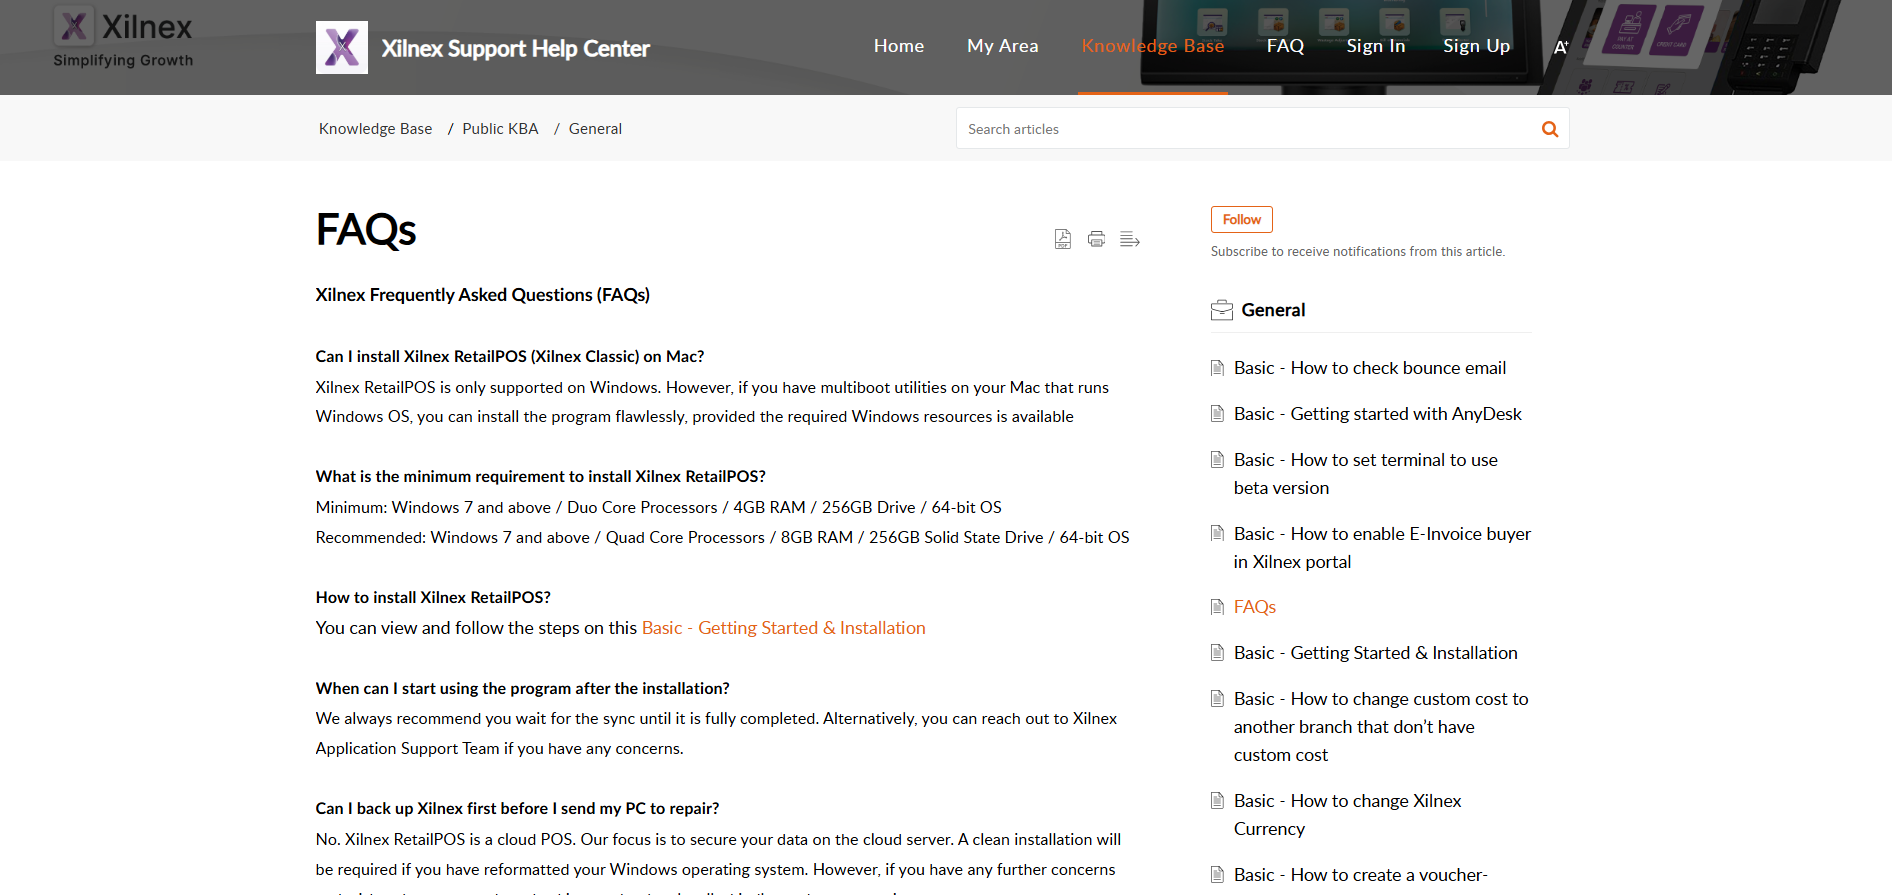This screenshot has width=1892, height=895.
Task: Toggle reader view text-lines icon
Action: (1130, 239)
